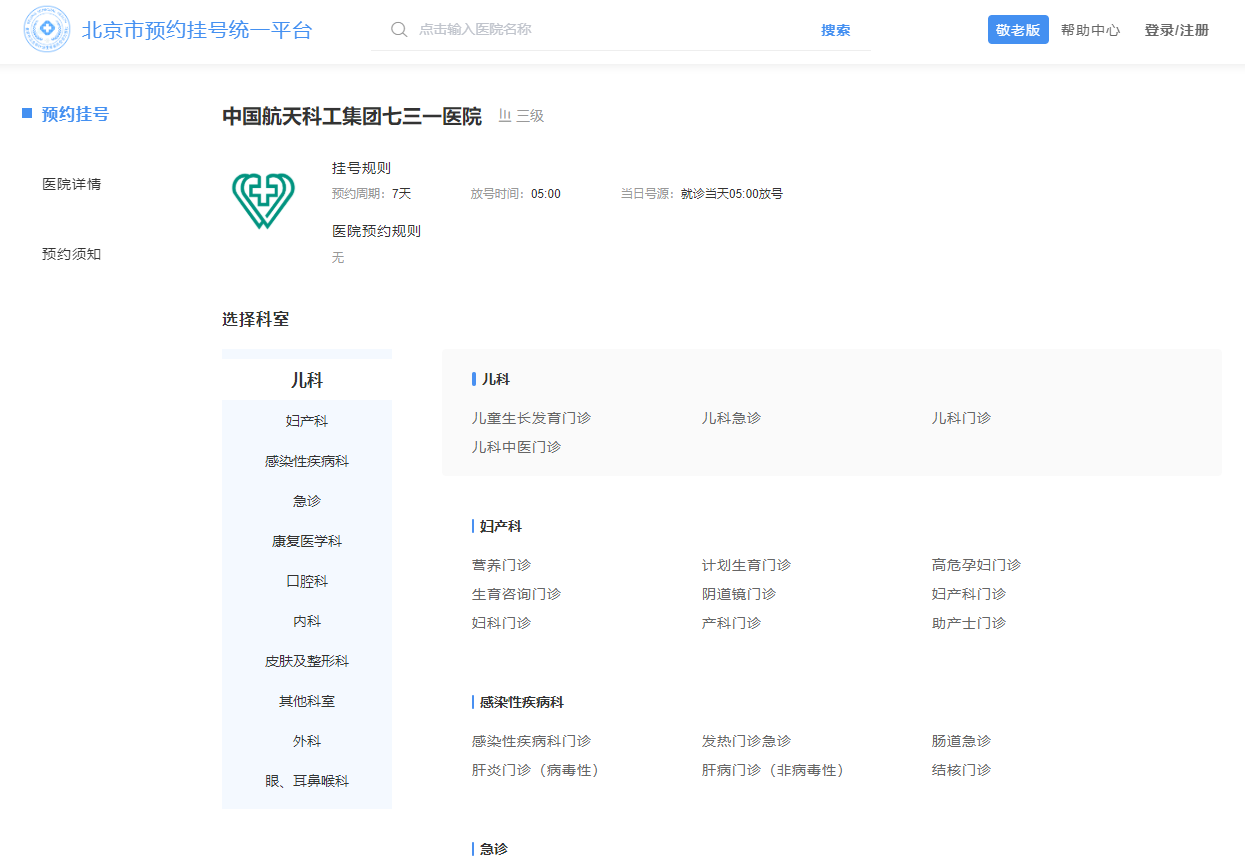Open 营养门诊
Viewport: 1245px width, 868px height.
501,565
